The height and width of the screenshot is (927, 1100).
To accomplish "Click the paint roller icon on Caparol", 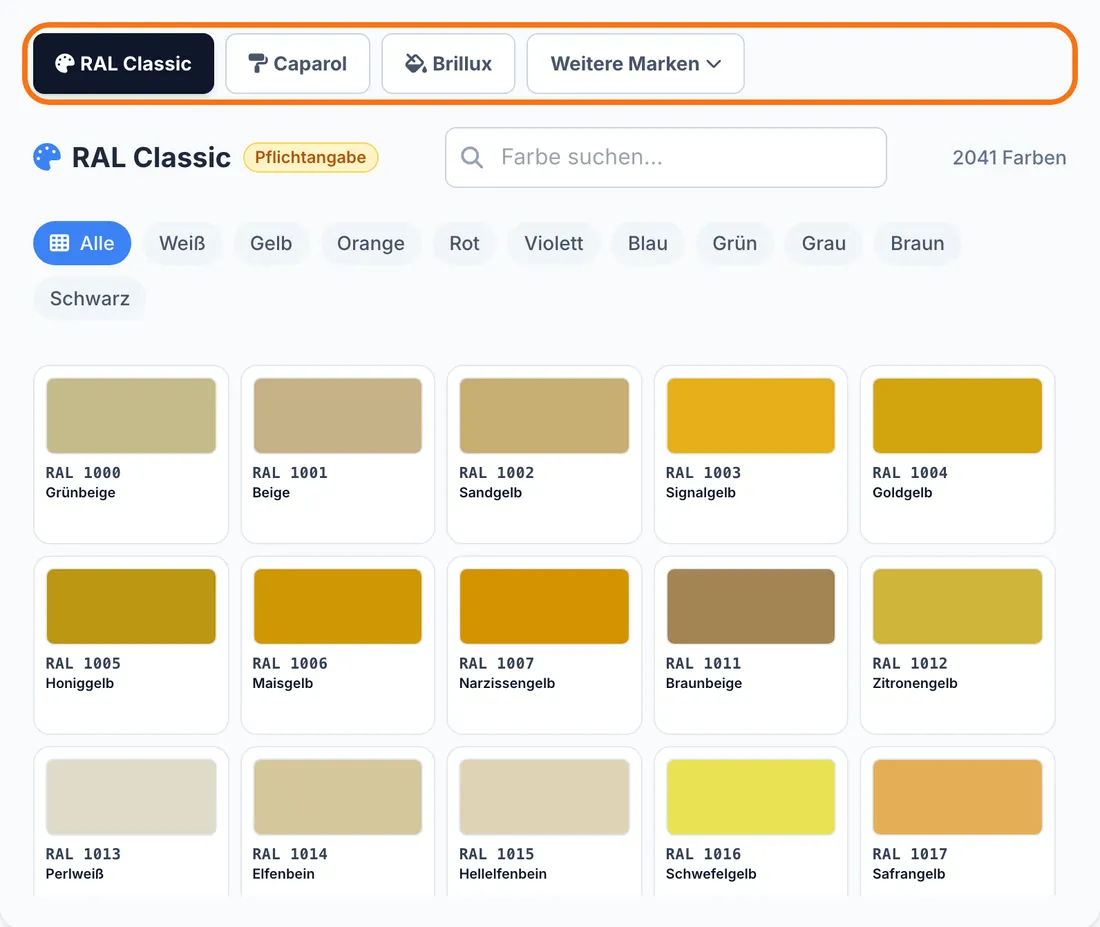I will pos(257,64).
